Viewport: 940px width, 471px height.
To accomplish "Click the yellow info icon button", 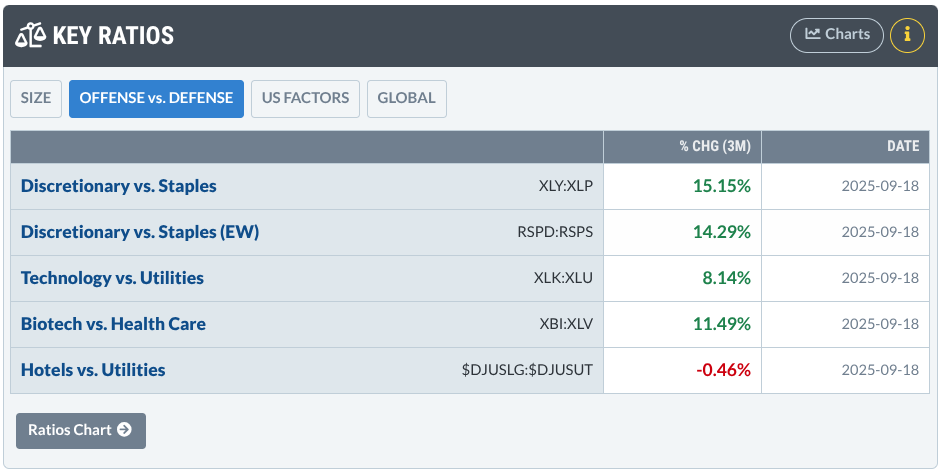I will pyautogui.click(x=907, y=35).
